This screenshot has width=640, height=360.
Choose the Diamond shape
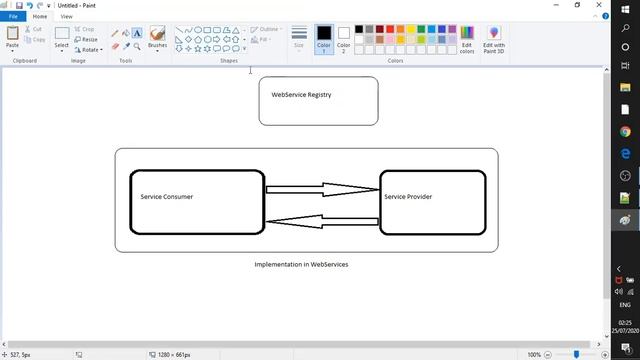point(188,40)
